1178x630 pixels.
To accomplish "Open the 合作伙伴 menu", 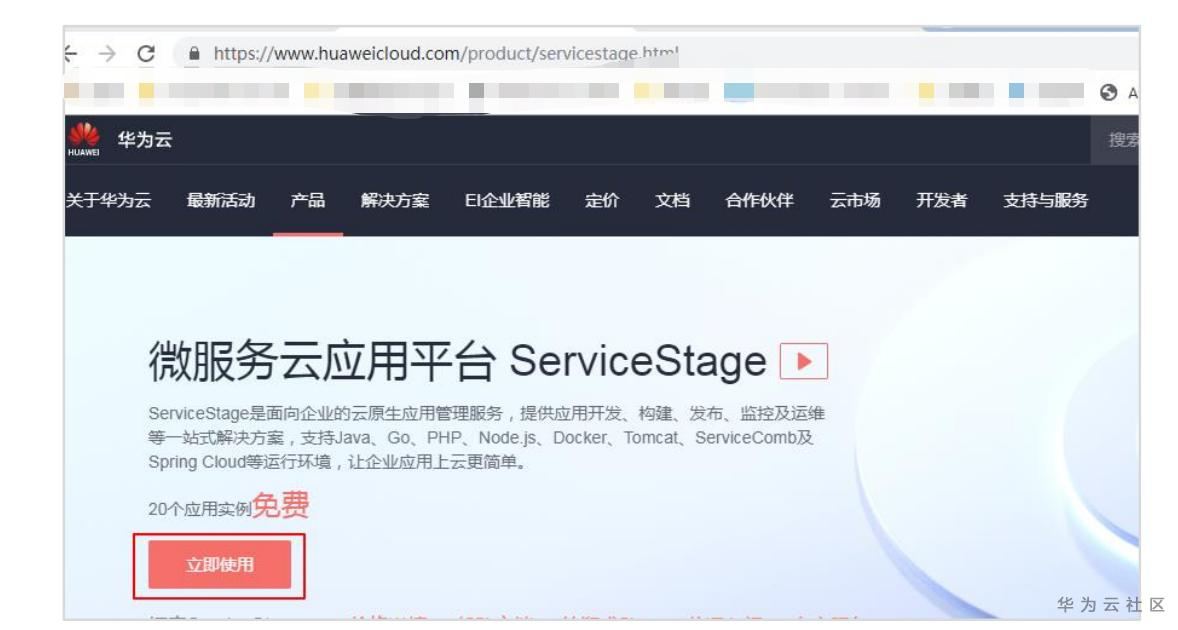I will pyautogui.click(x=760, y=200).
